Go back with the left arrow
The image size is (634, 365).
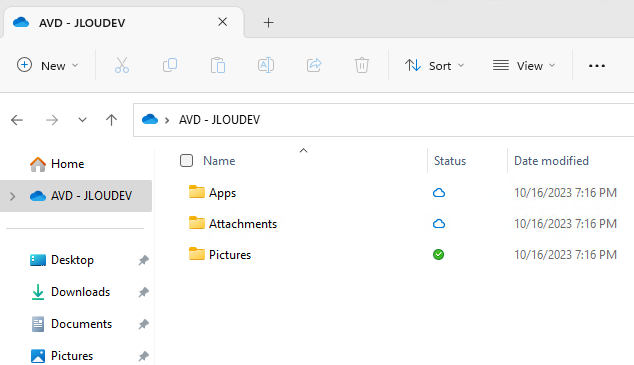pos(17,120)
